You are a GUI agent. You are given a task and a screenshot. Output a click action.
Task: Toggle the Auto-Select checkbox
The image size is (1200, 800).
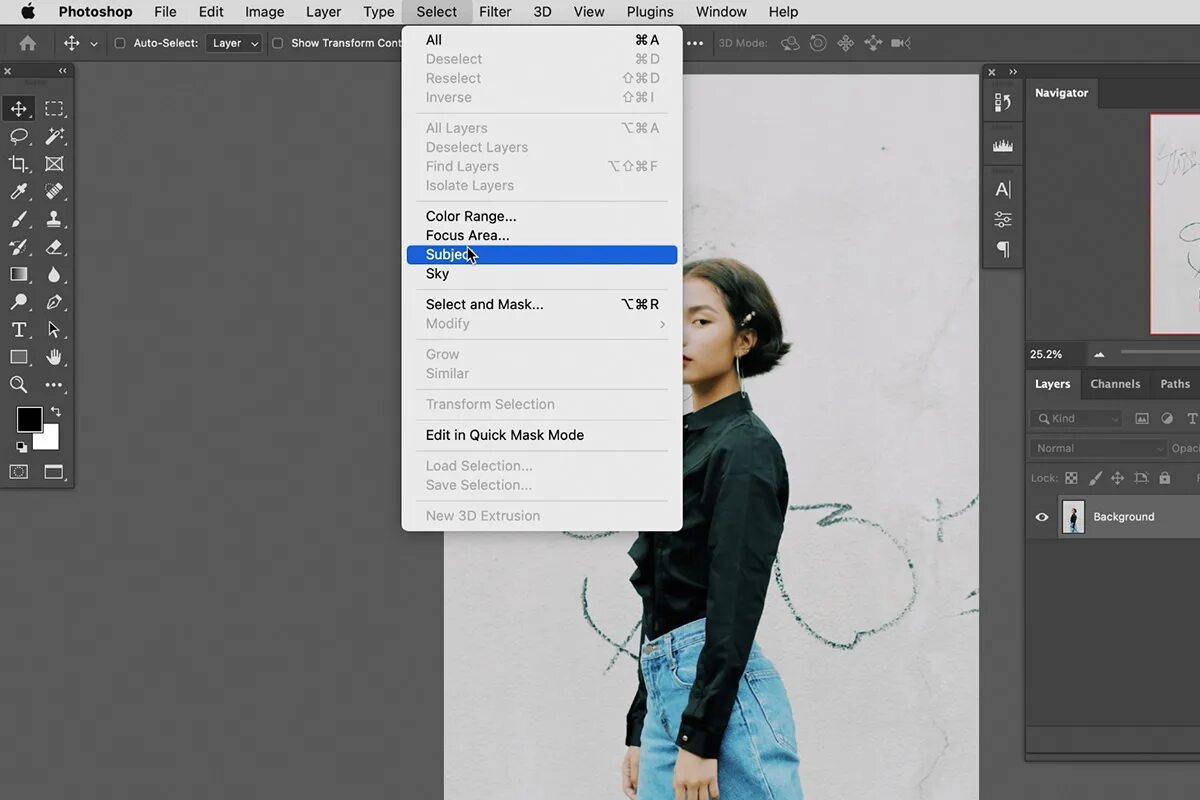(120, 43)
